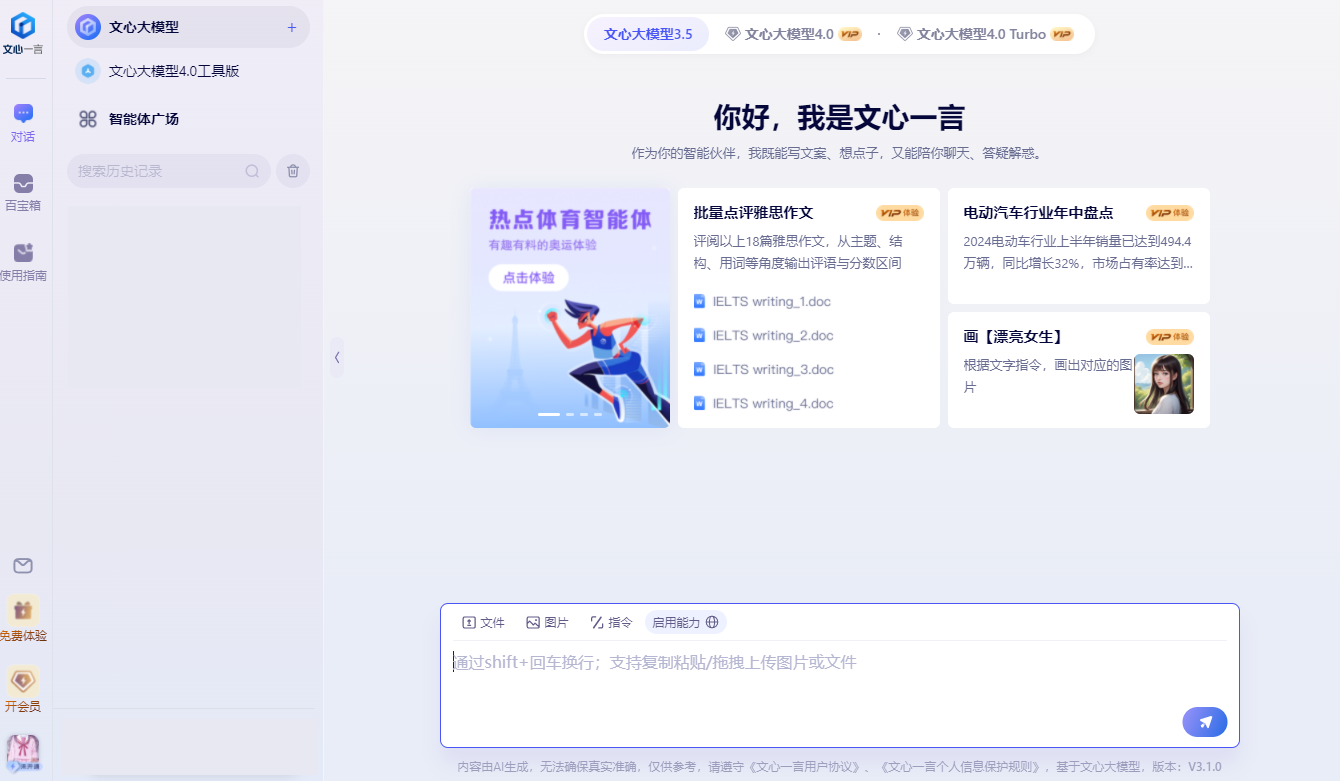Click the 图片 upload button

tap(547, 622)
